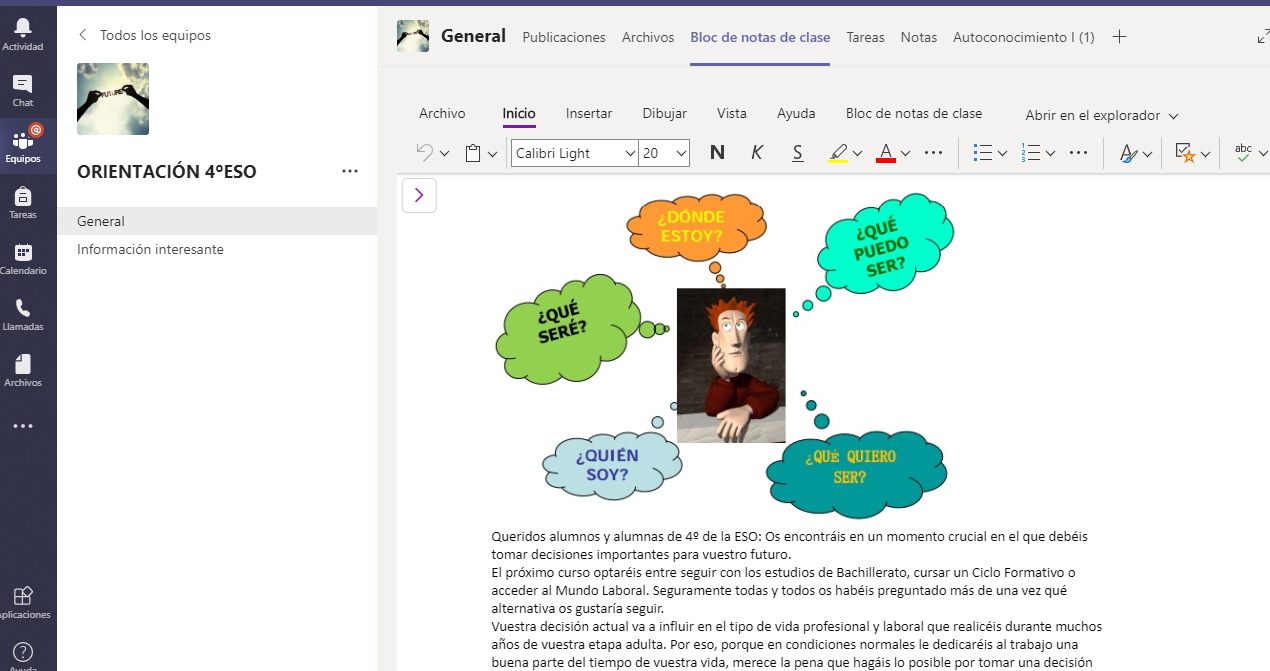Open the paste options dropdown arrow
This screenshot has height=671, width=1270.
493,154
